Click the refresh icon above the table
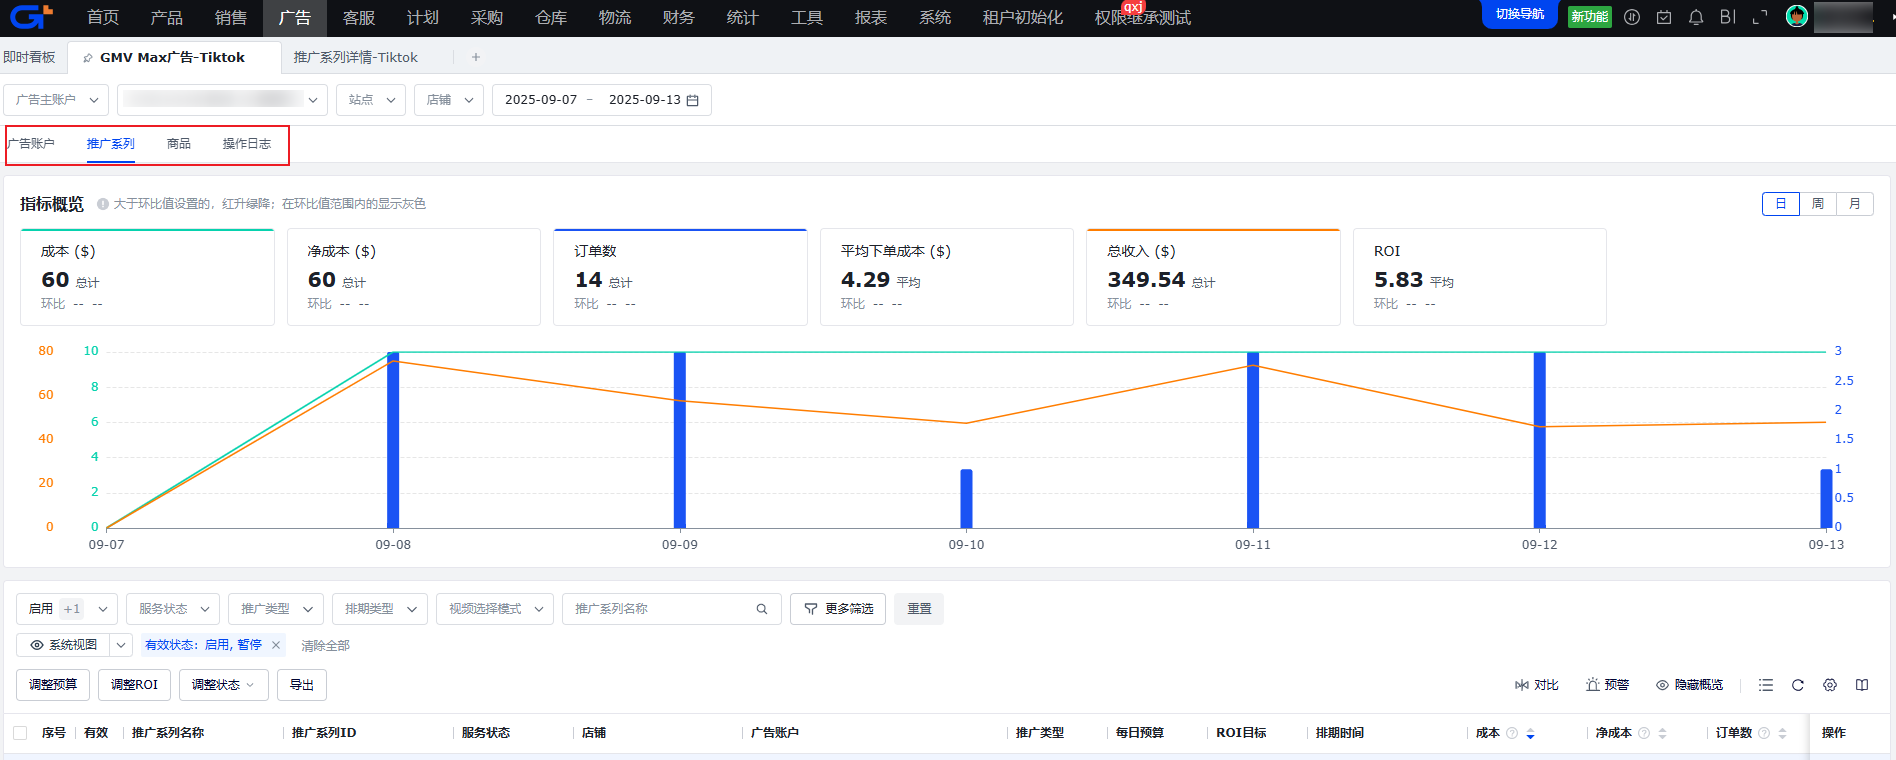The height and width of the screenshot is (760, 1896). pos(1797,685)
